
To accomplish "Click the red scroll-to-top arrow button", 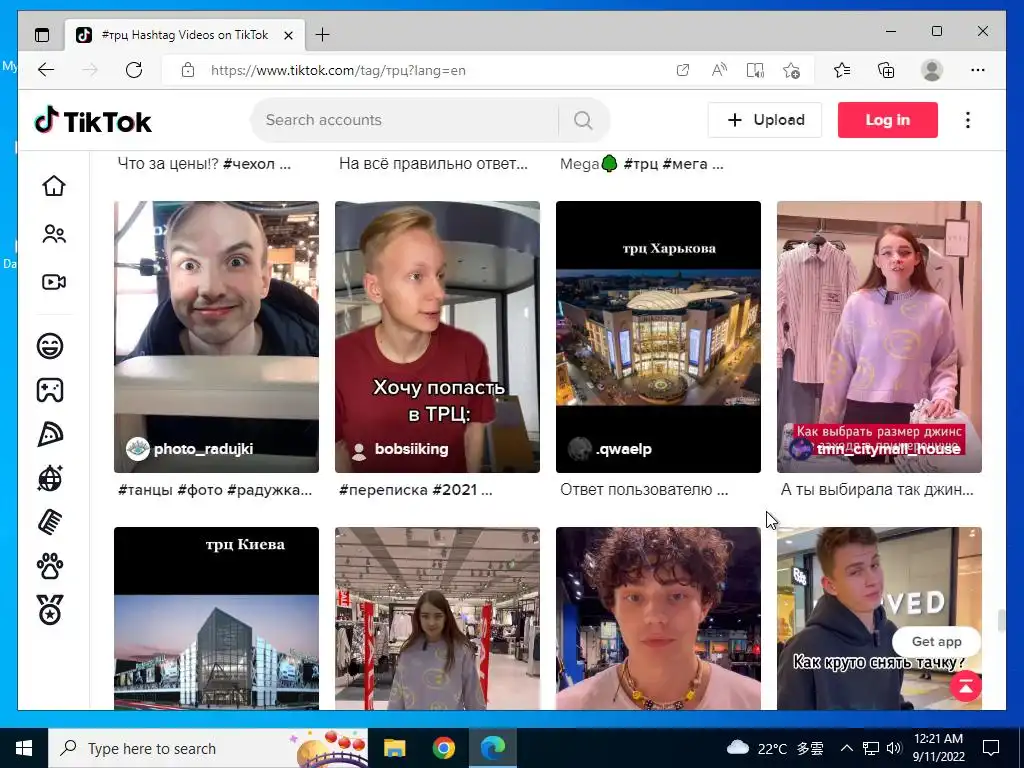I will coord(965,686).
